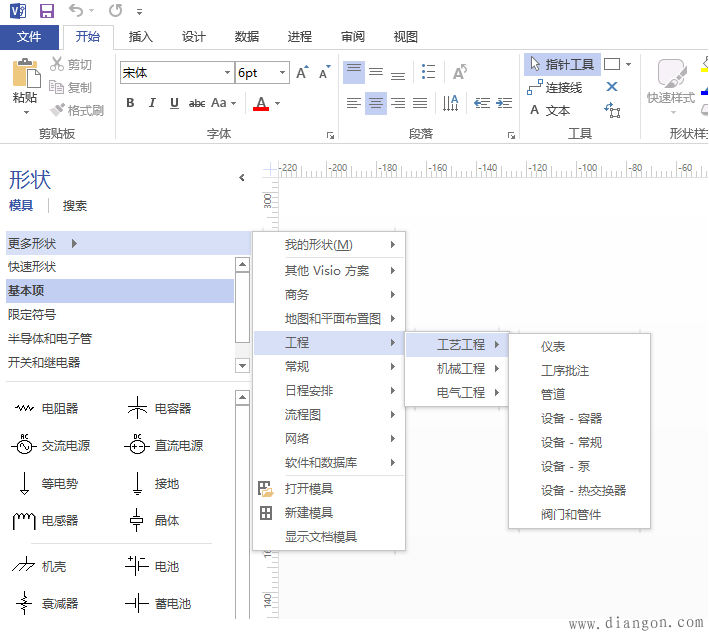Viewport: 709px width, 637px height.
Task: Click the decrease indent icon
Action: coord(482,103)
